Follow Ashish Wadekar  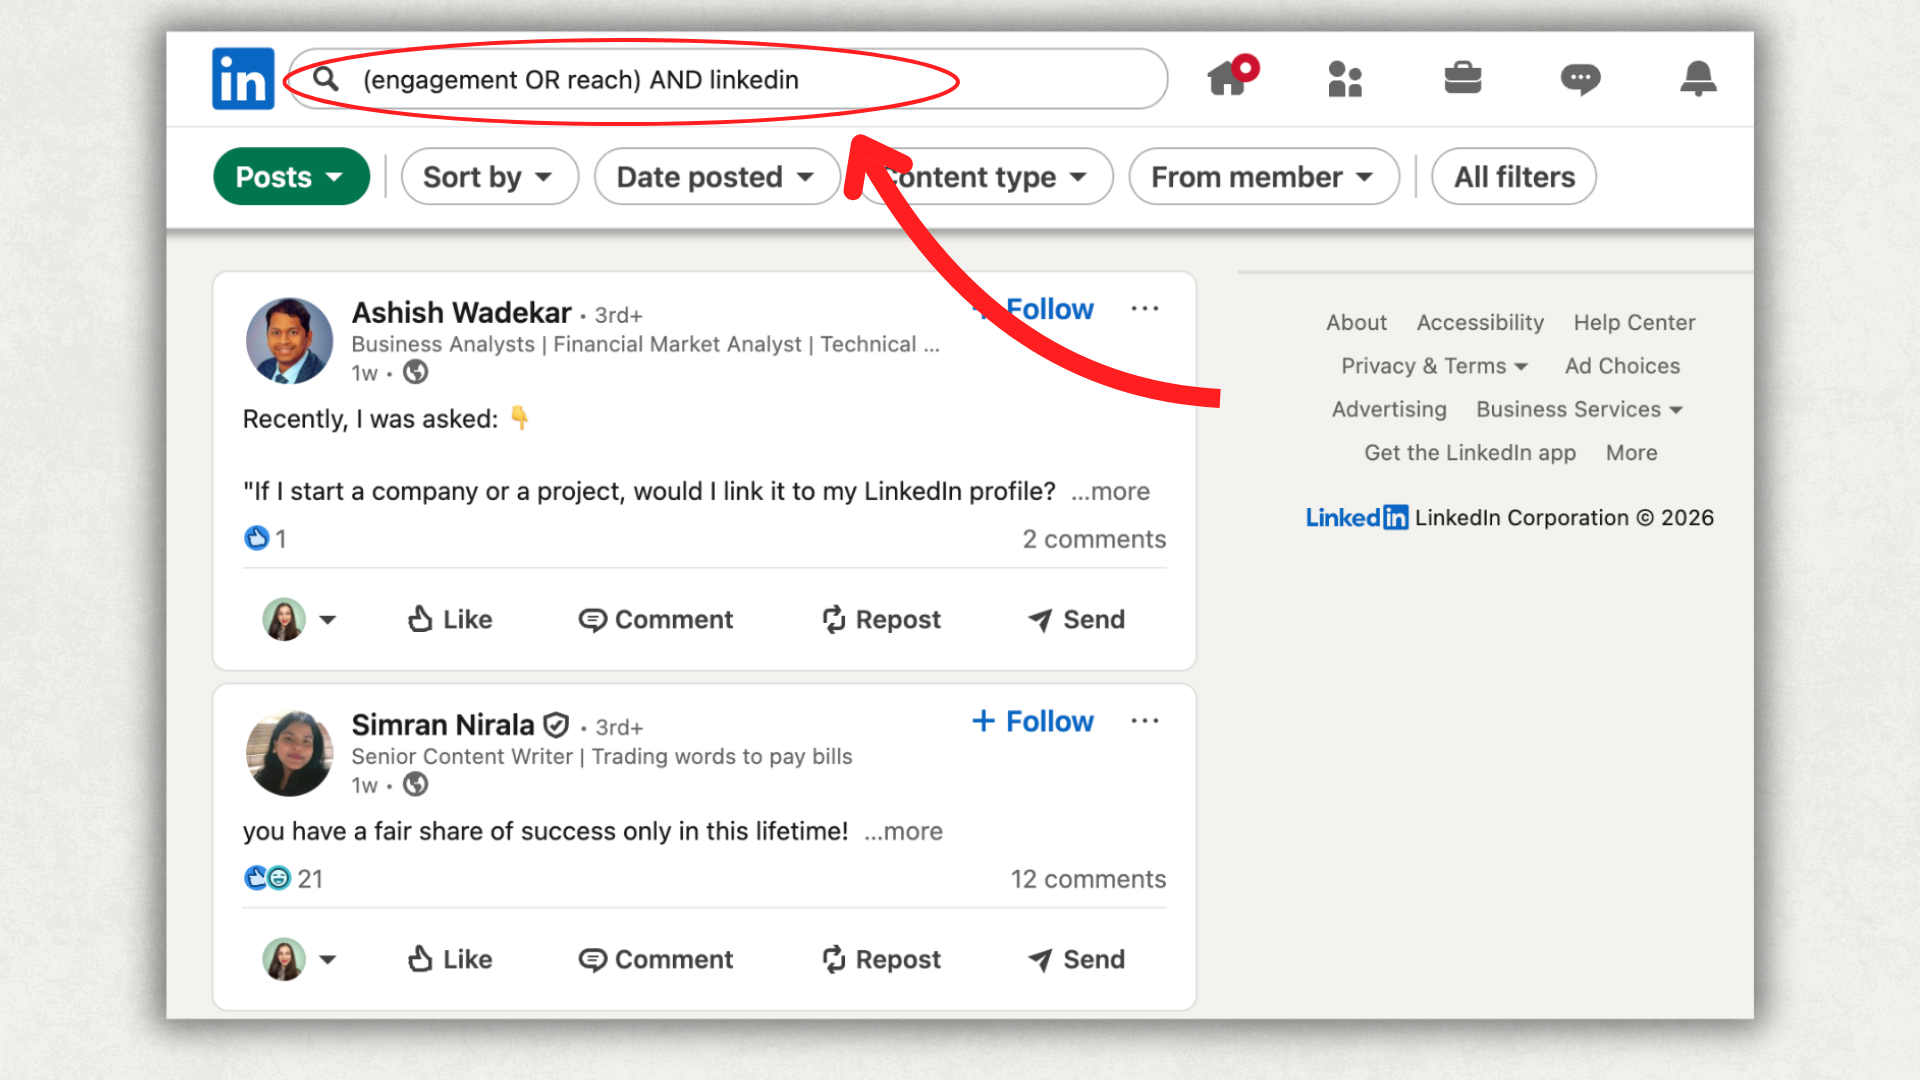click(1034, 309)
